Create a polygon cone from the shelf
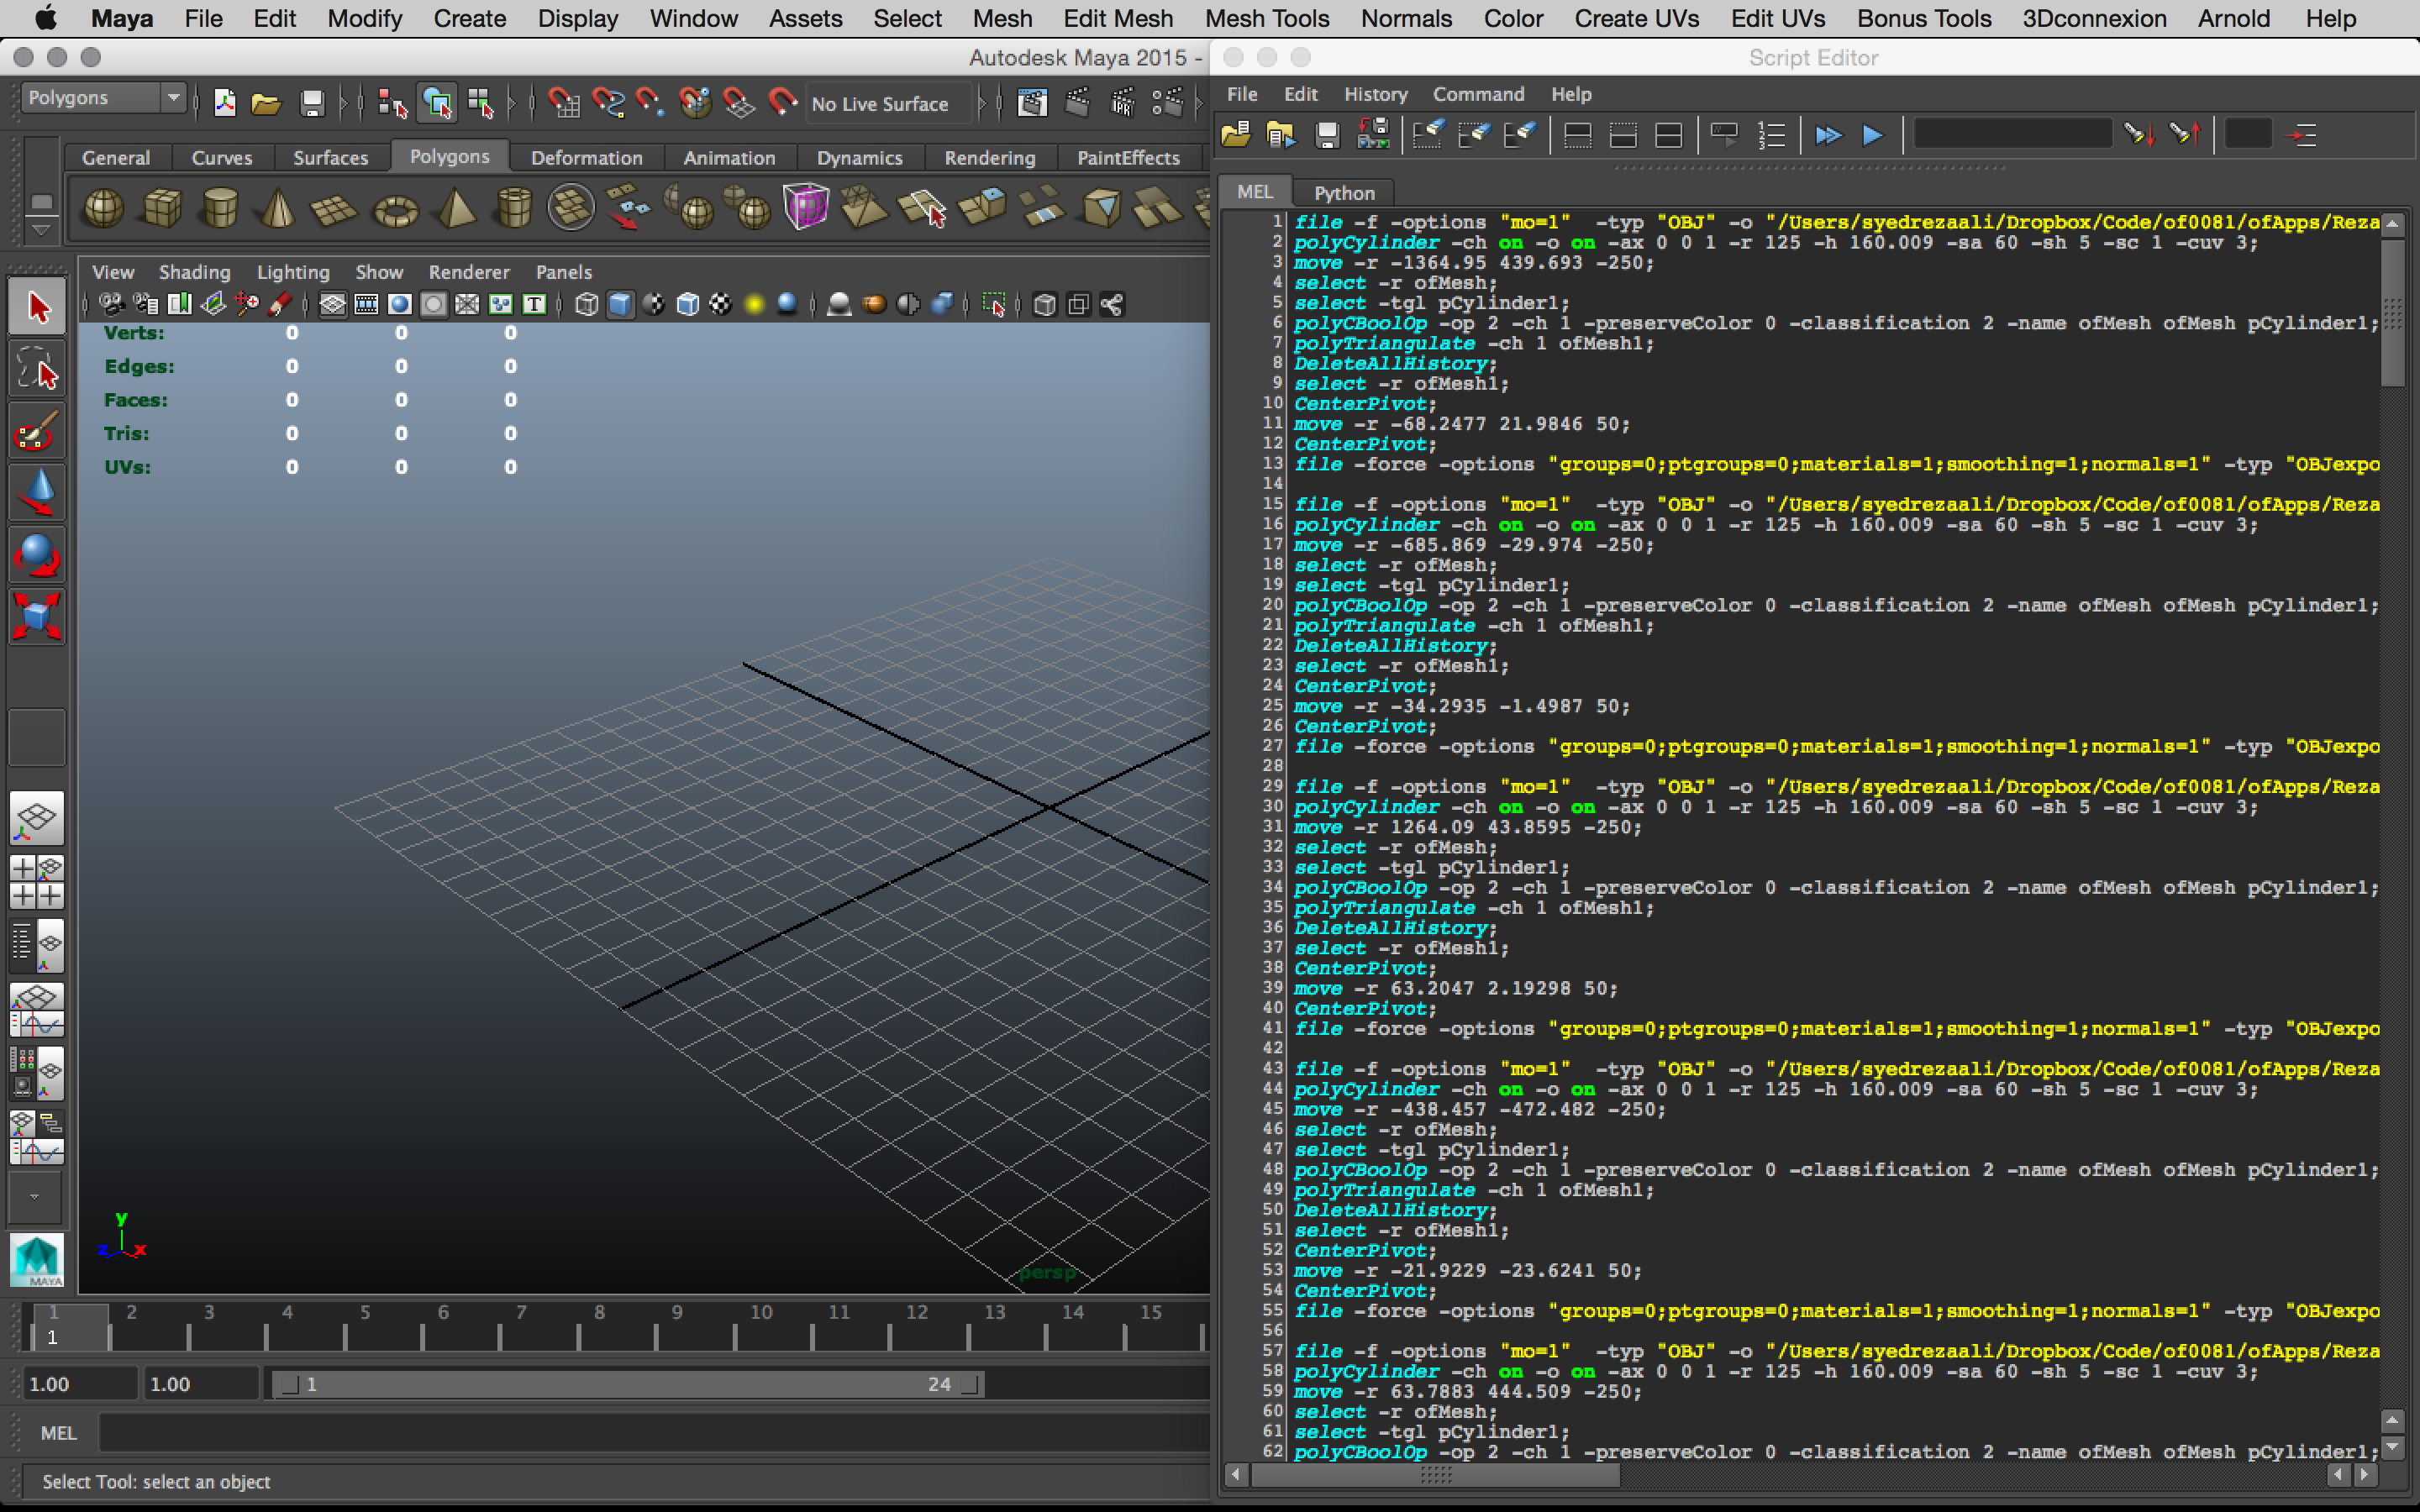The width and height of the screenshot is (2420, 1512). [278, 209]
